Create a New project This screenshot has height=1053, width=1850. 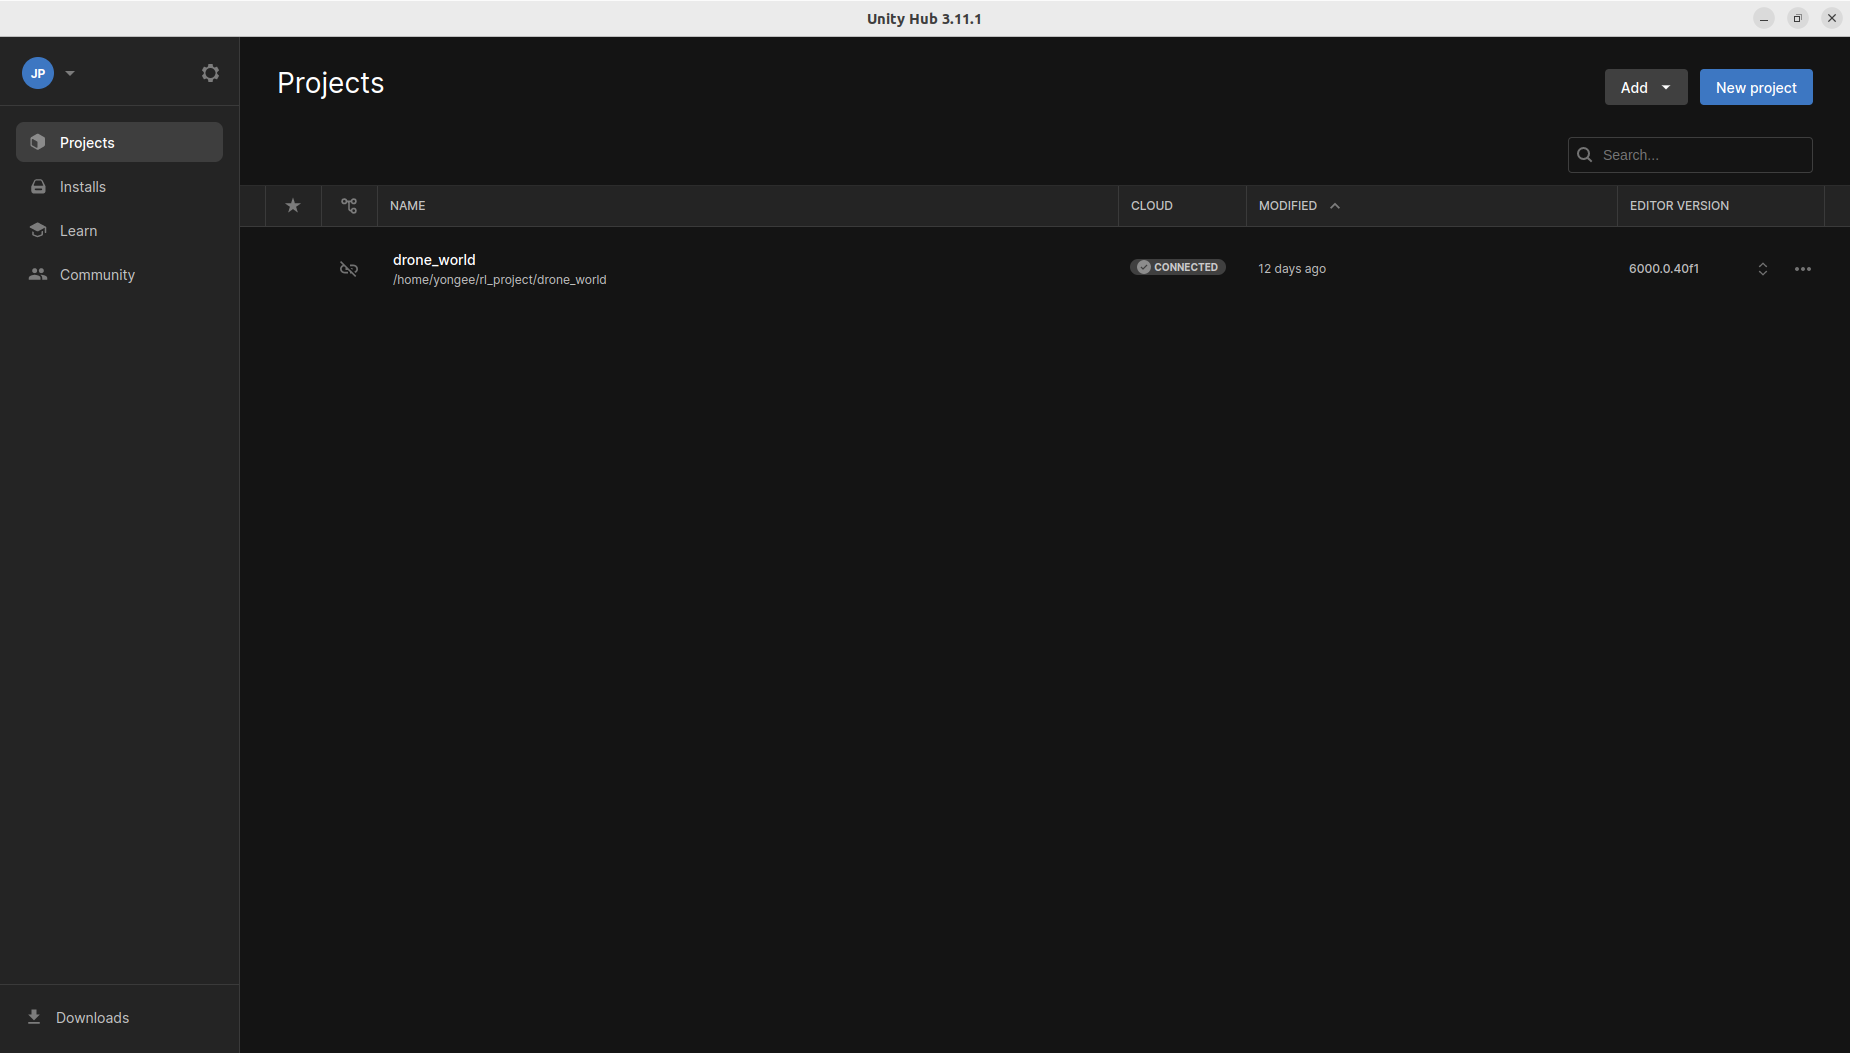(1756, 87)
